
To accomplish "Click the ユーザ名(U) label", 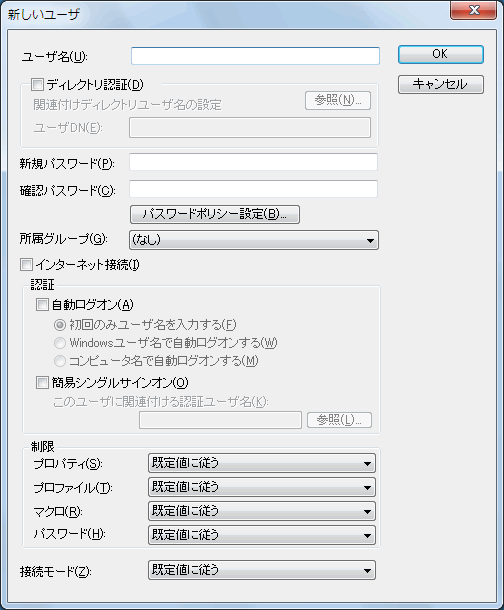I will [54, 57].
